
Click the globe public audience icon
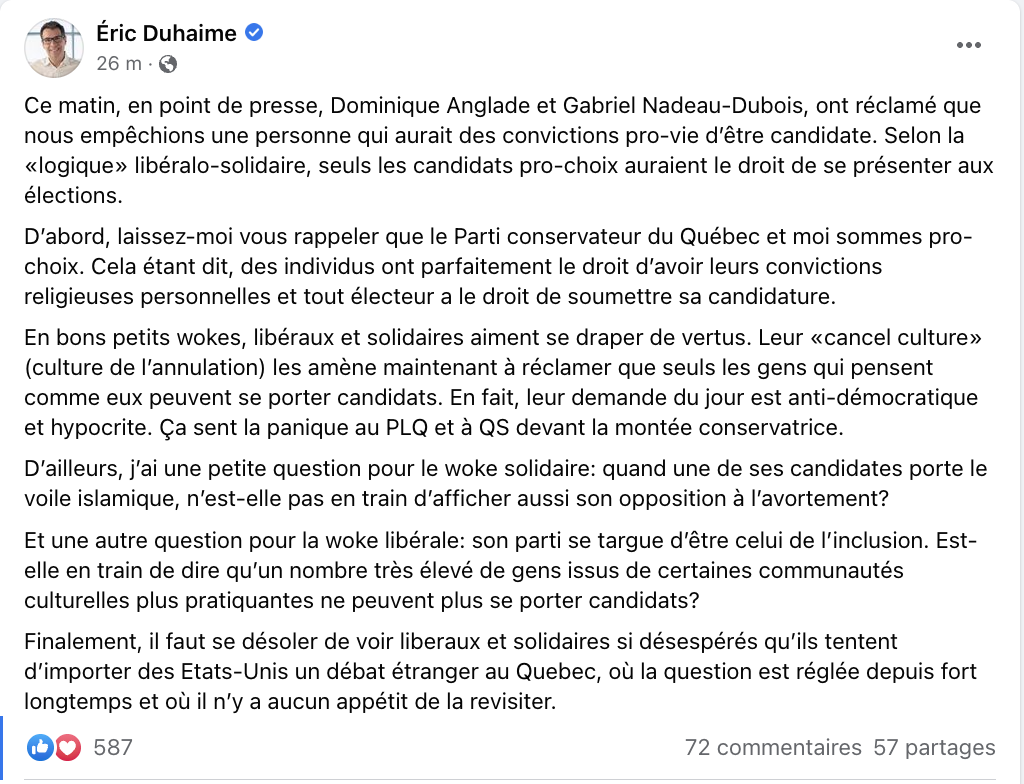point(168,64)
